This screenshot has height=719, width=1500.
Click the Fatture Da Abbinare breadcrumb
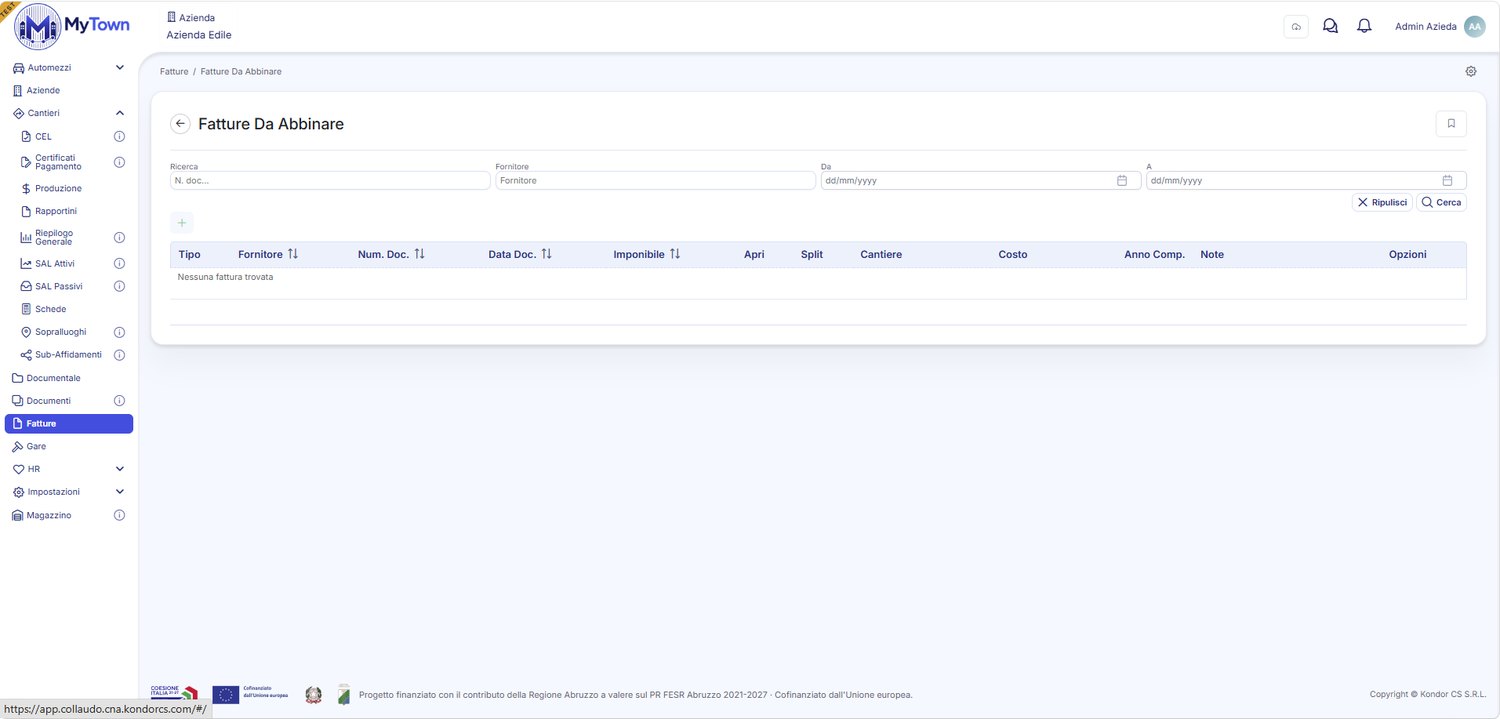coord(241,72)
